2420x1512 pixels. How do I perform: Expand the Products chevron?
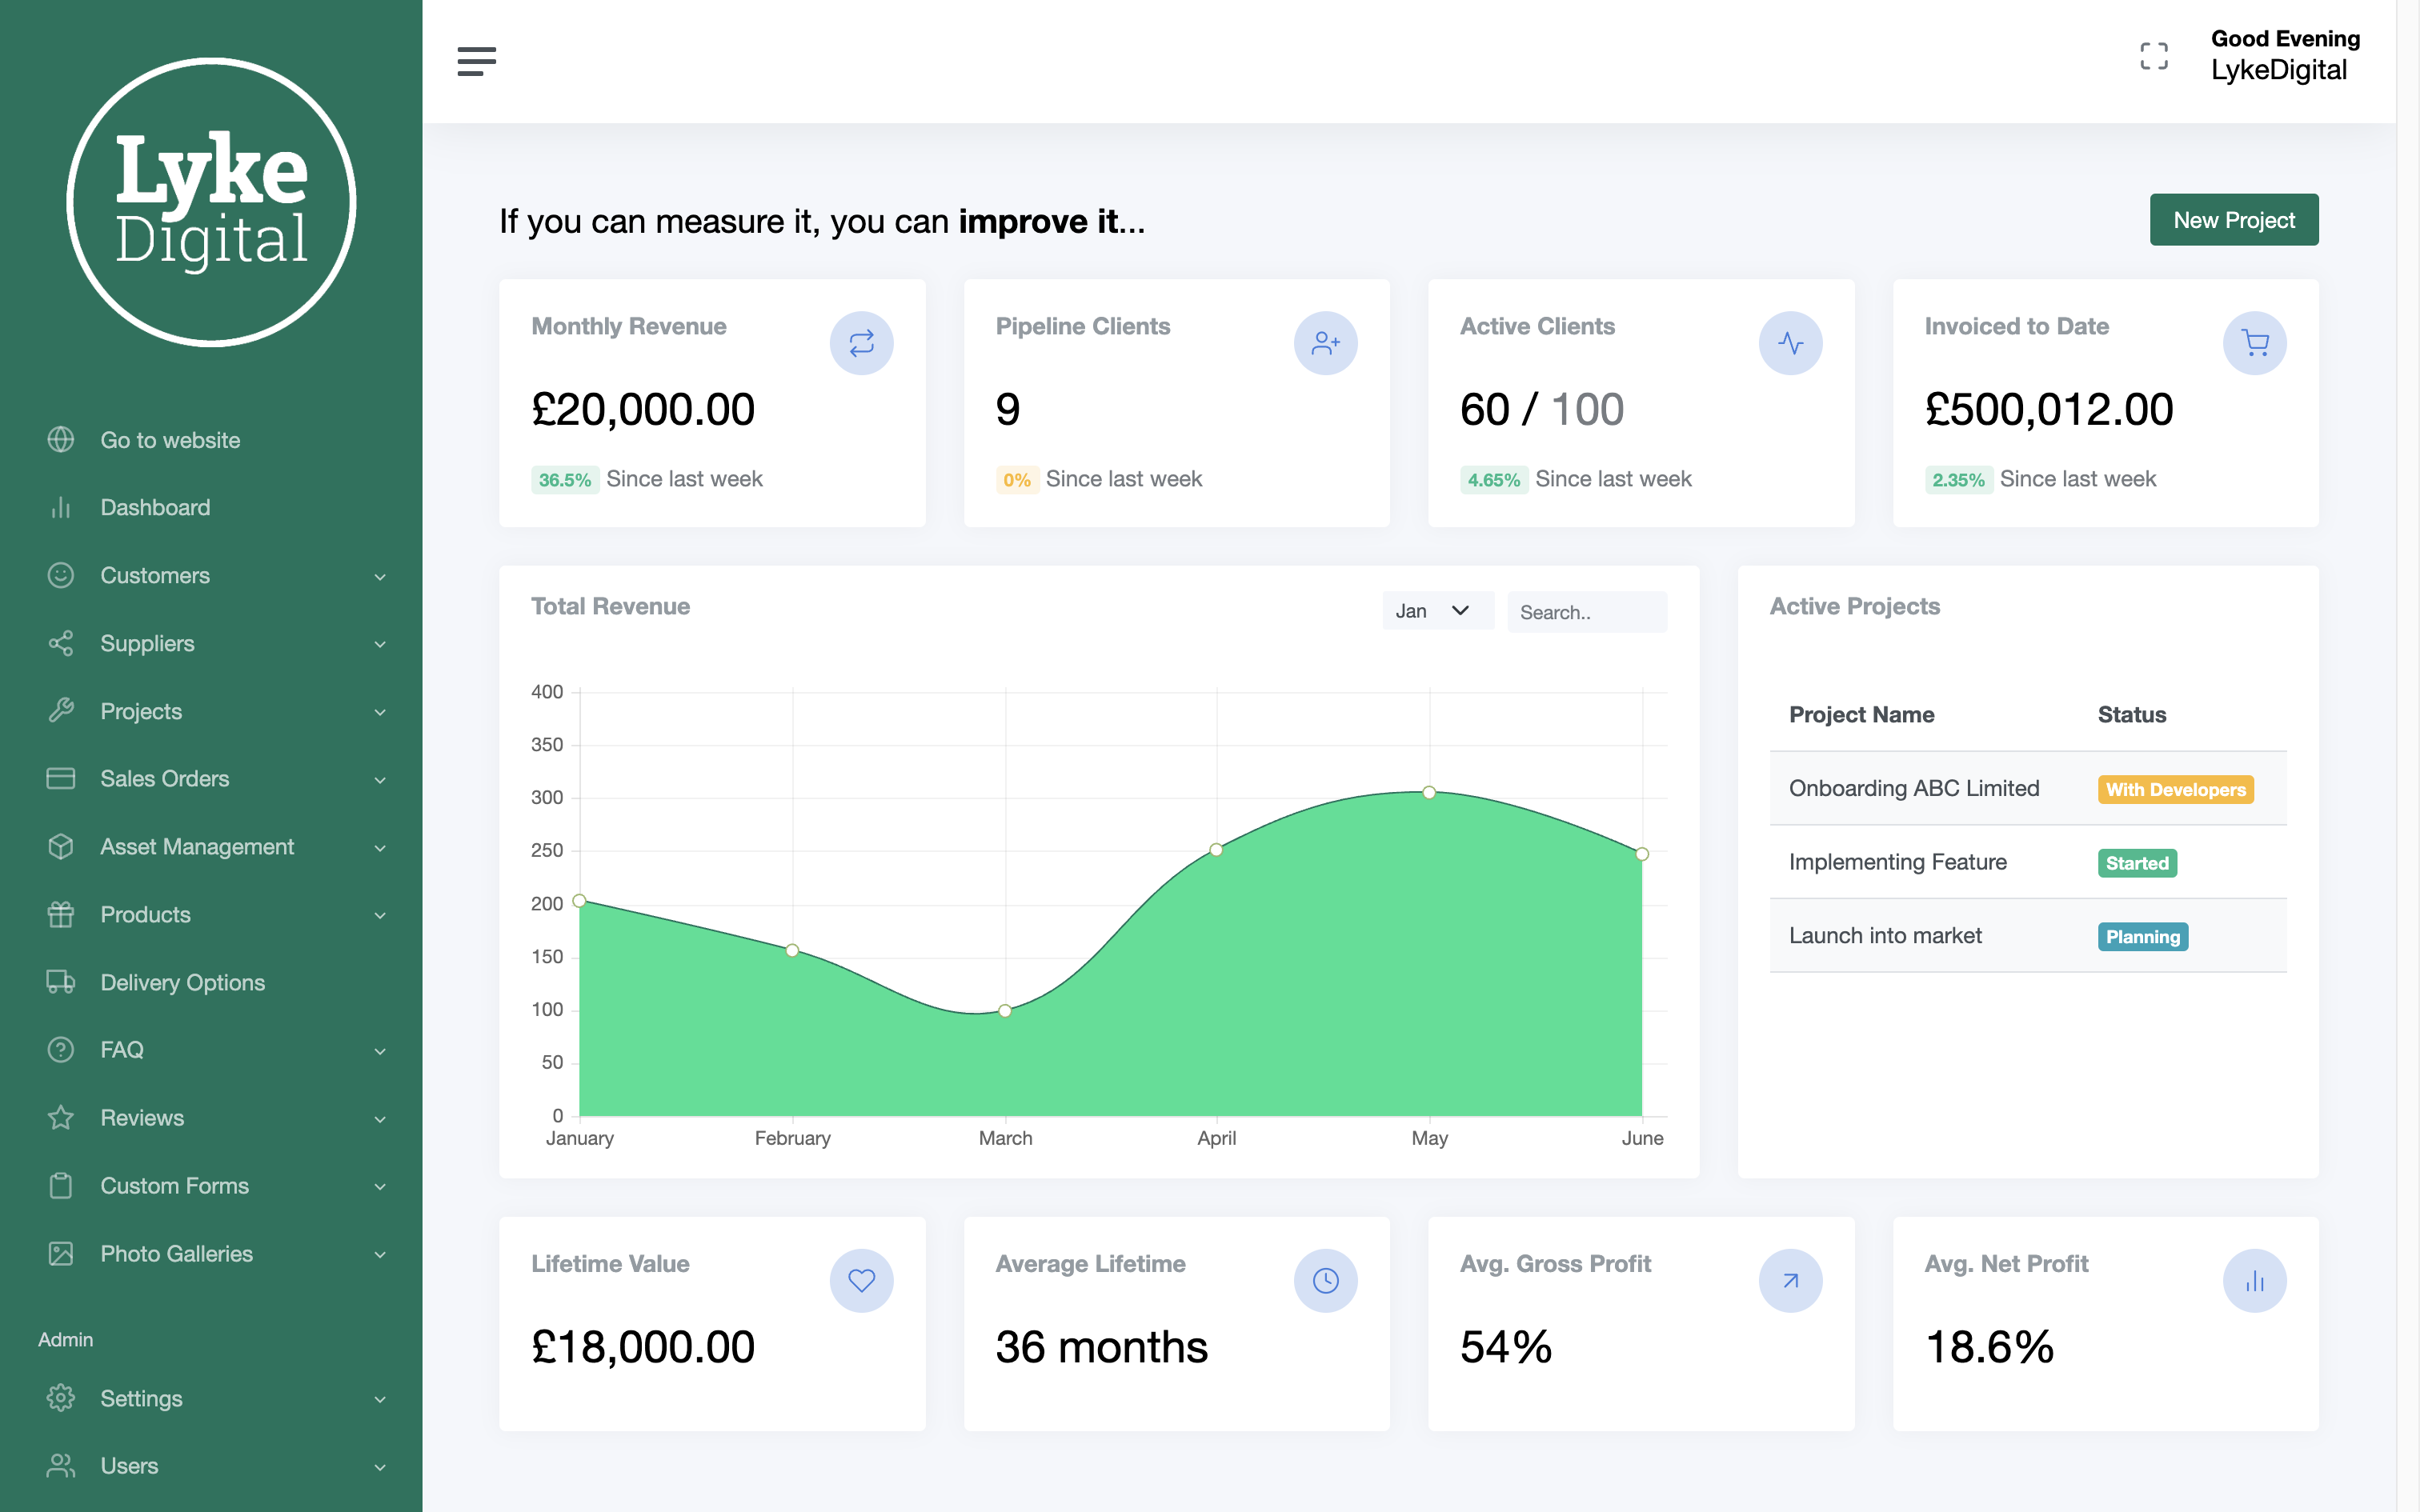(380, 916)
